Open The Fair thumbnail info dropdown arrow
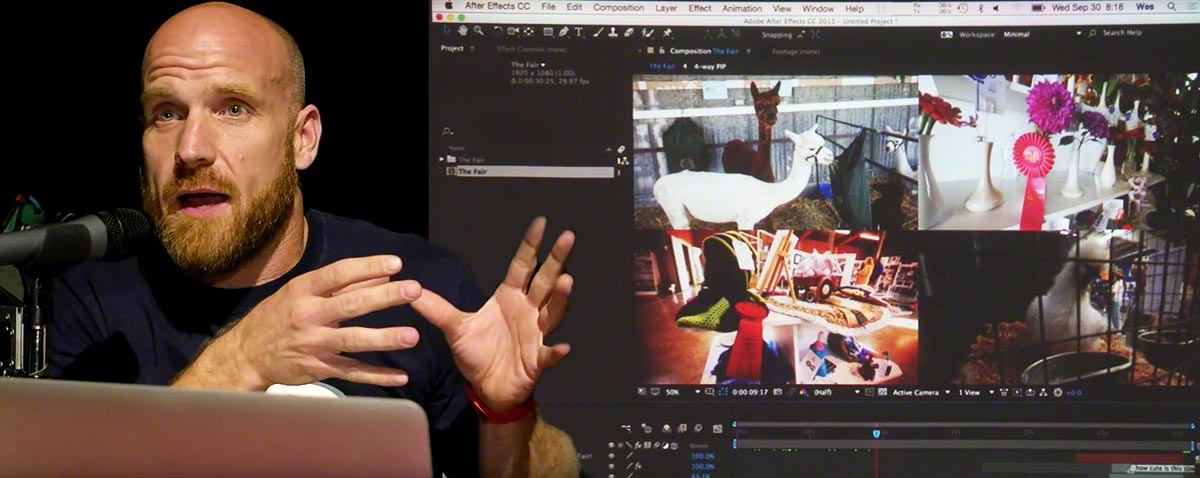1200x478 pixels. [x=543, y=64]
